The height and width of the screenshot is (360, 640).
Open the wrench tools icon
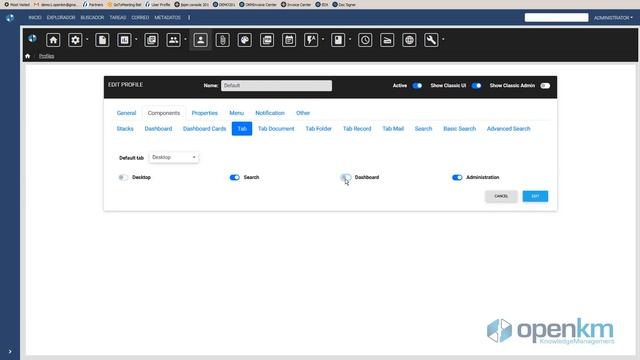coord(431,40)
